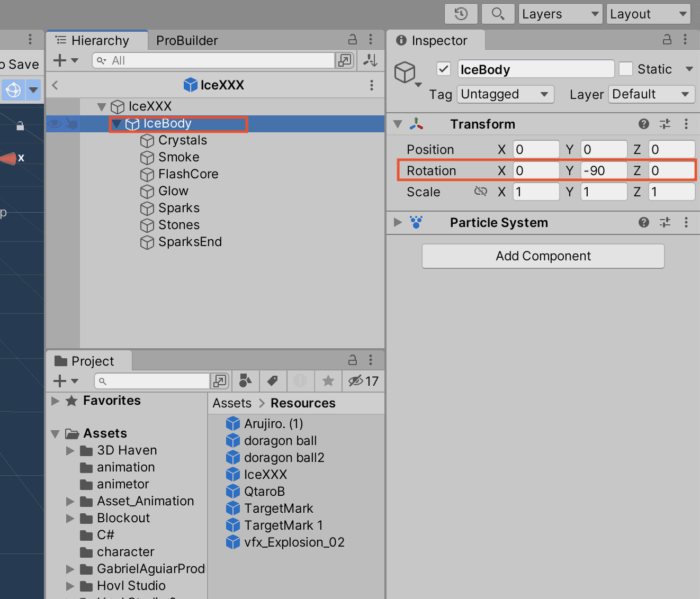Open the undo history icon in top toolbar
This screenshot has height=599, width=700.
461,14
